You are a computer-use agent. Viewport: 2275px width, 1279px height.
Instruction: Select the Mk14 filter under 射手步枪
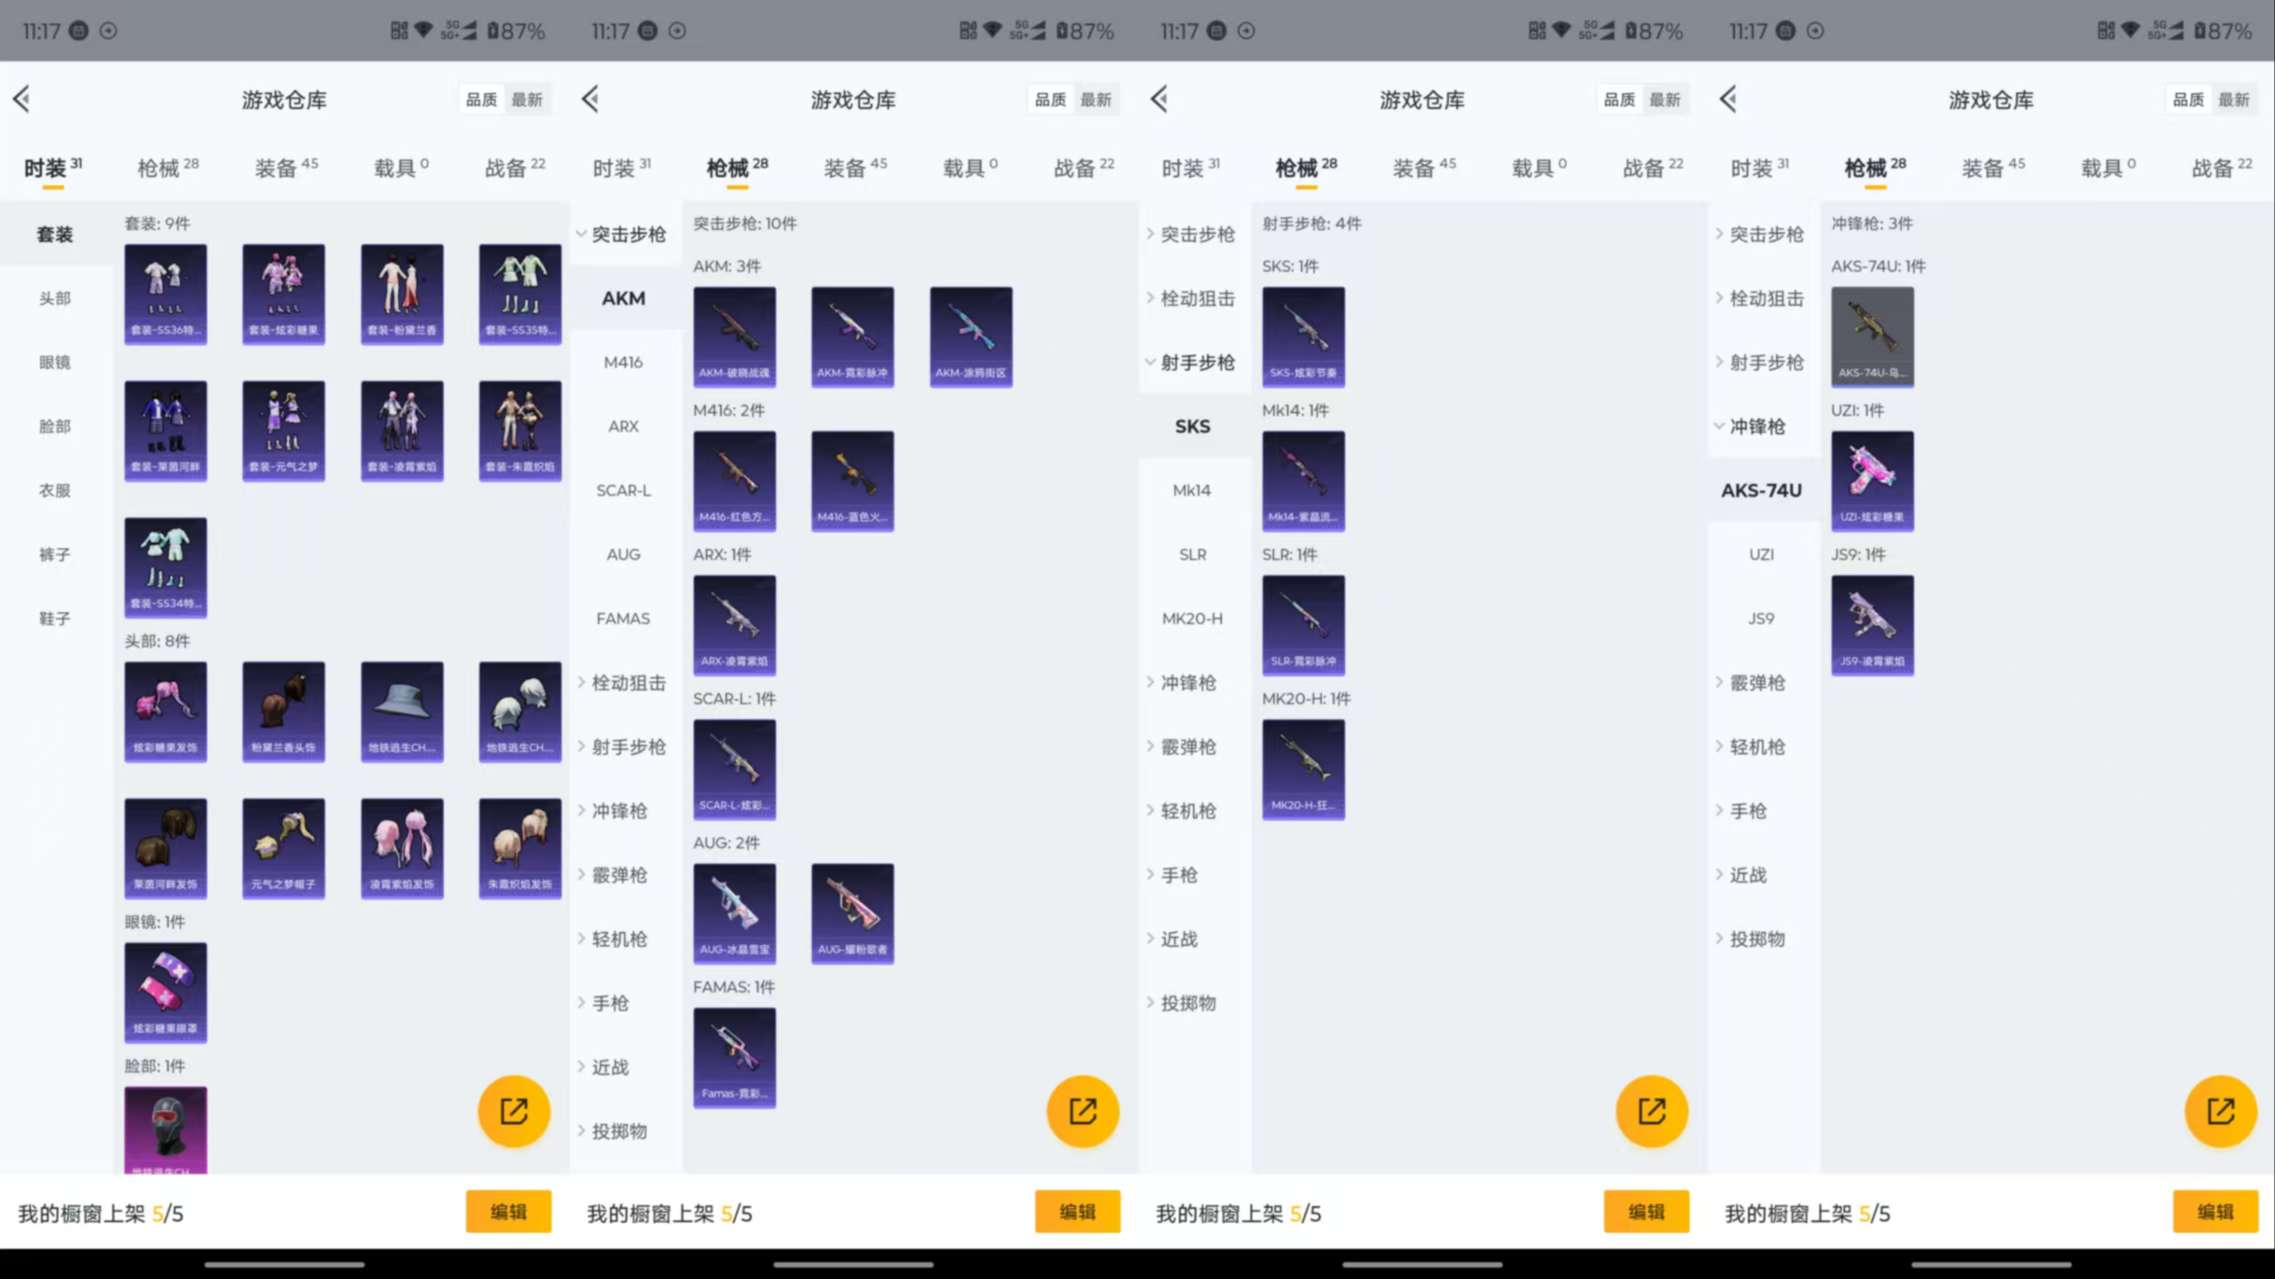pos(1193,490)
